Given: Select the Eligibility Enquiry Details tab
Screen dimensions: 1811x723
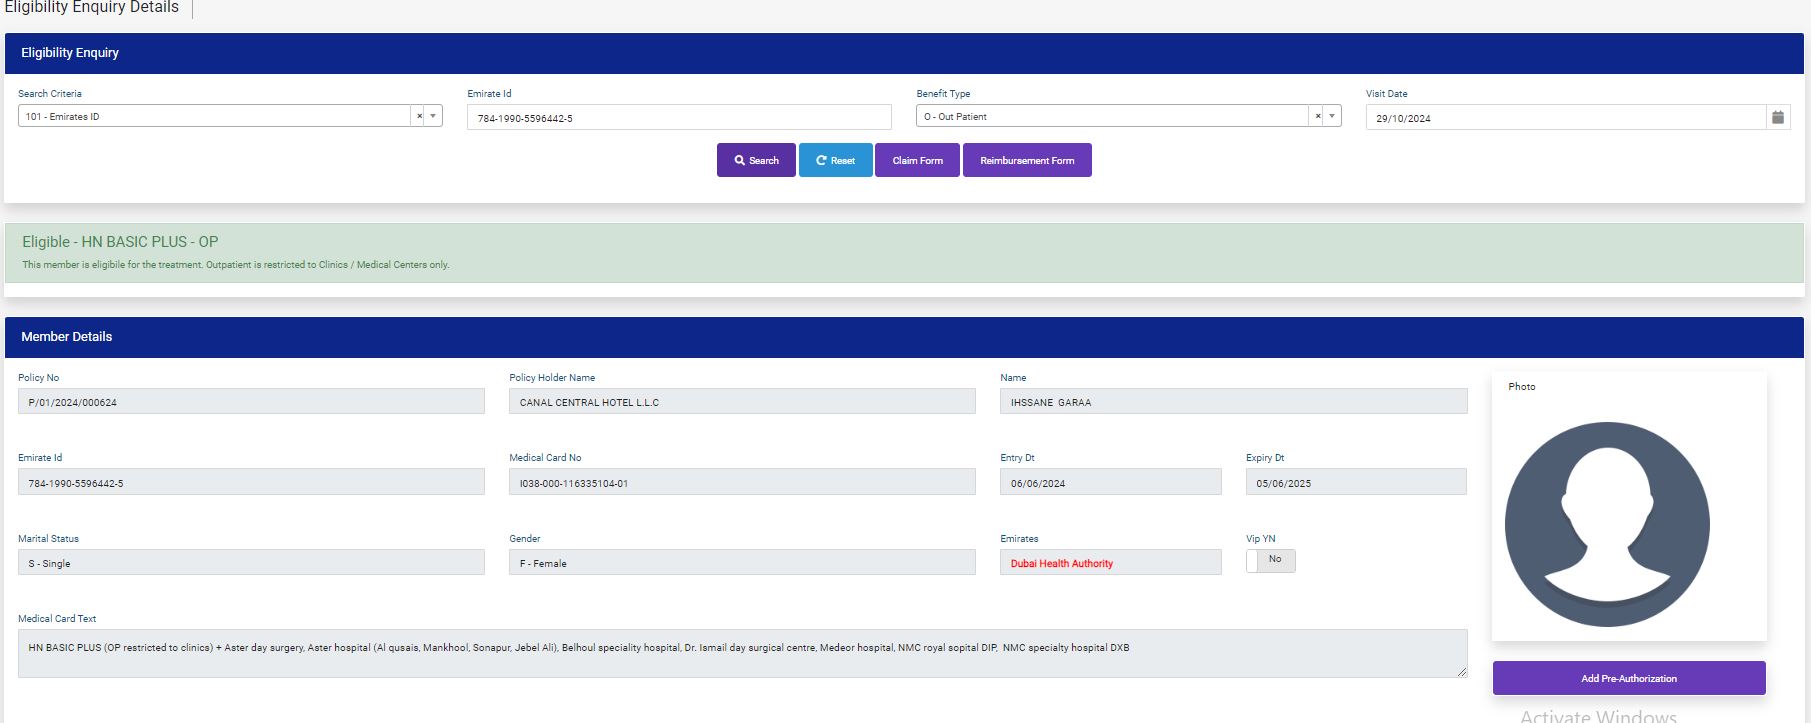Looking at the screenshot, I should pos(92,8).
